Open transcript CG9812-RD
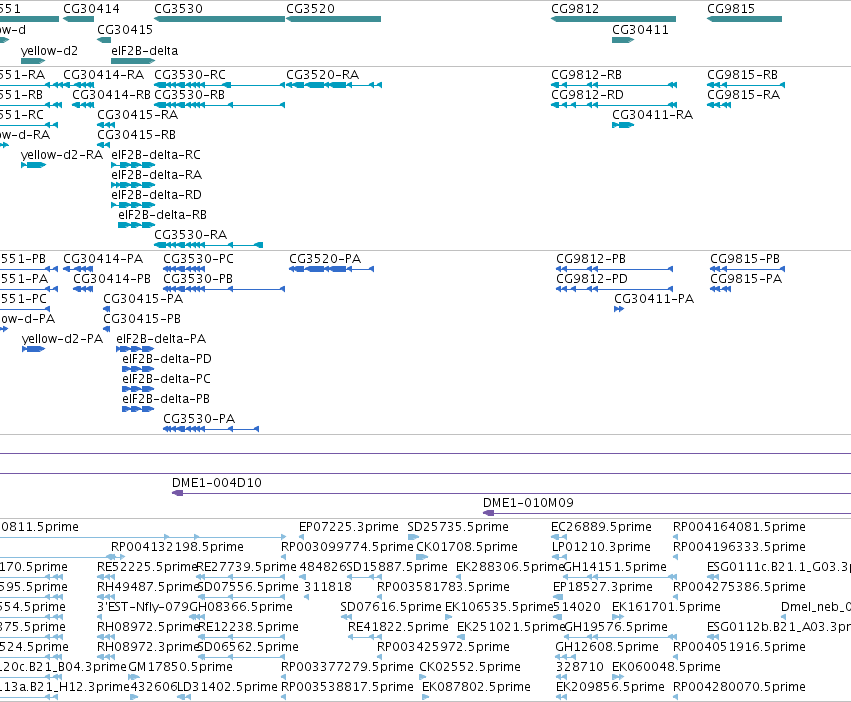The height and width of the screenshot is (702, 851). pos(587,95)
